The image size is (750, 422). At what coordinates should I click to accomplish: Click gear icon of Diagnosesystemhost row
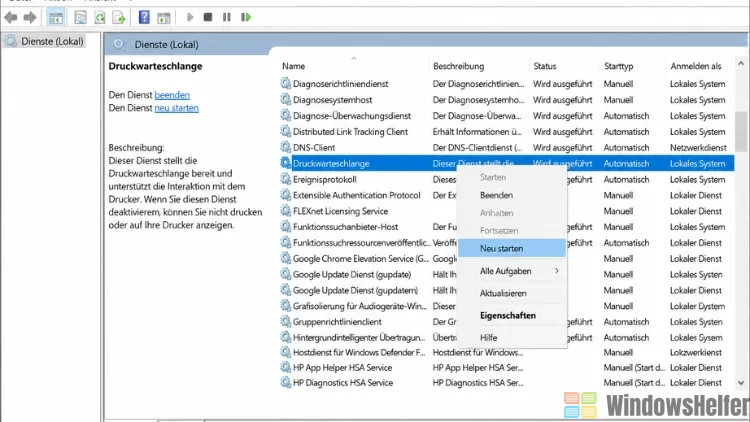[286, 100]
